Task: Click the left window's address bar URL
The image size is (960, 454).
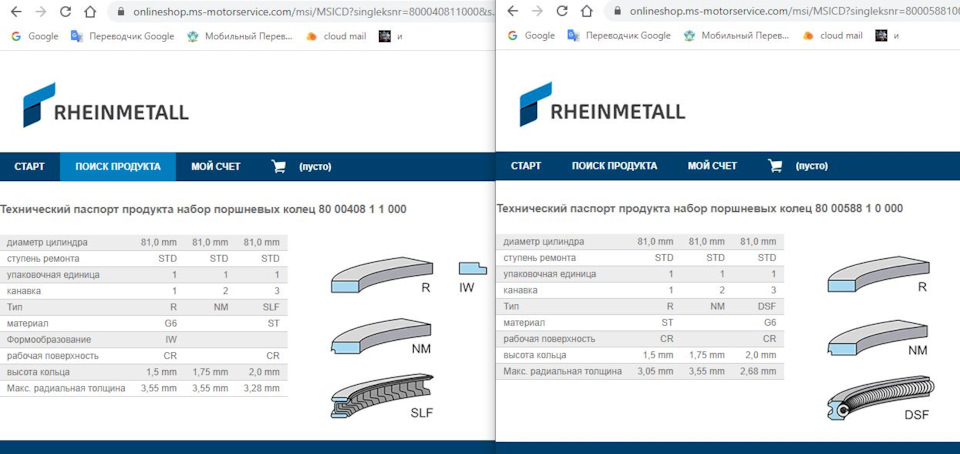Action: click(x=313, y=11)
